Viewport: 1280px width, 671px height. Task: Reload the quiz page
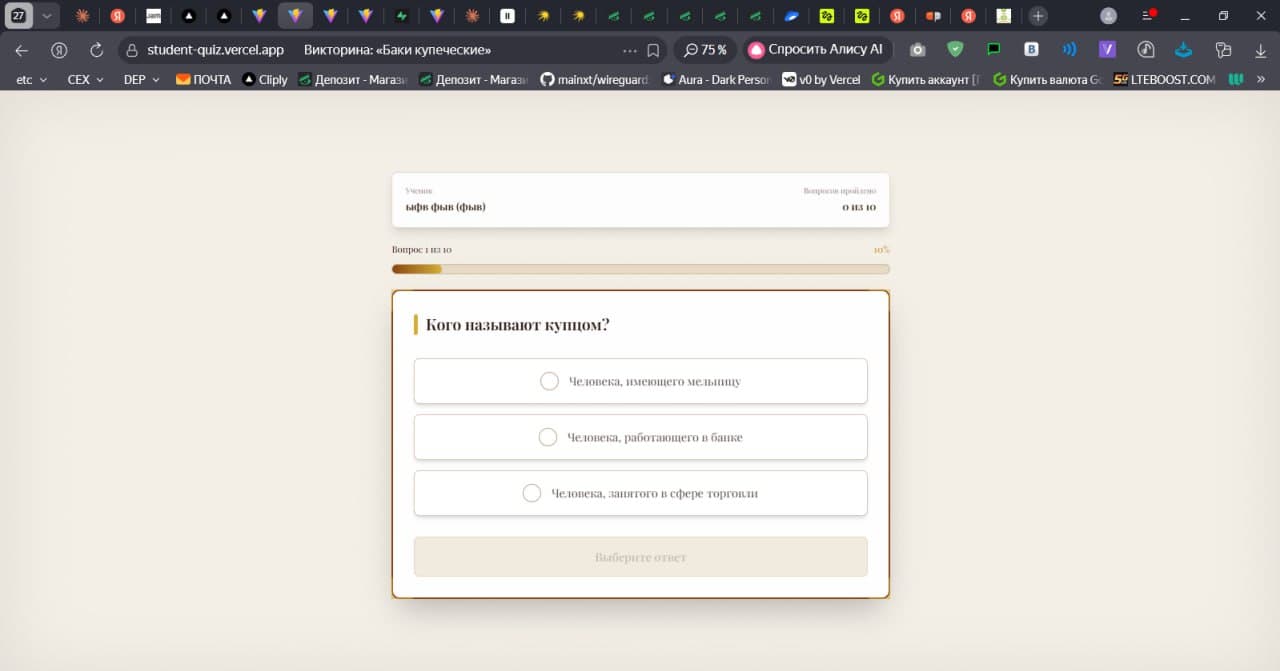[96, 50]
